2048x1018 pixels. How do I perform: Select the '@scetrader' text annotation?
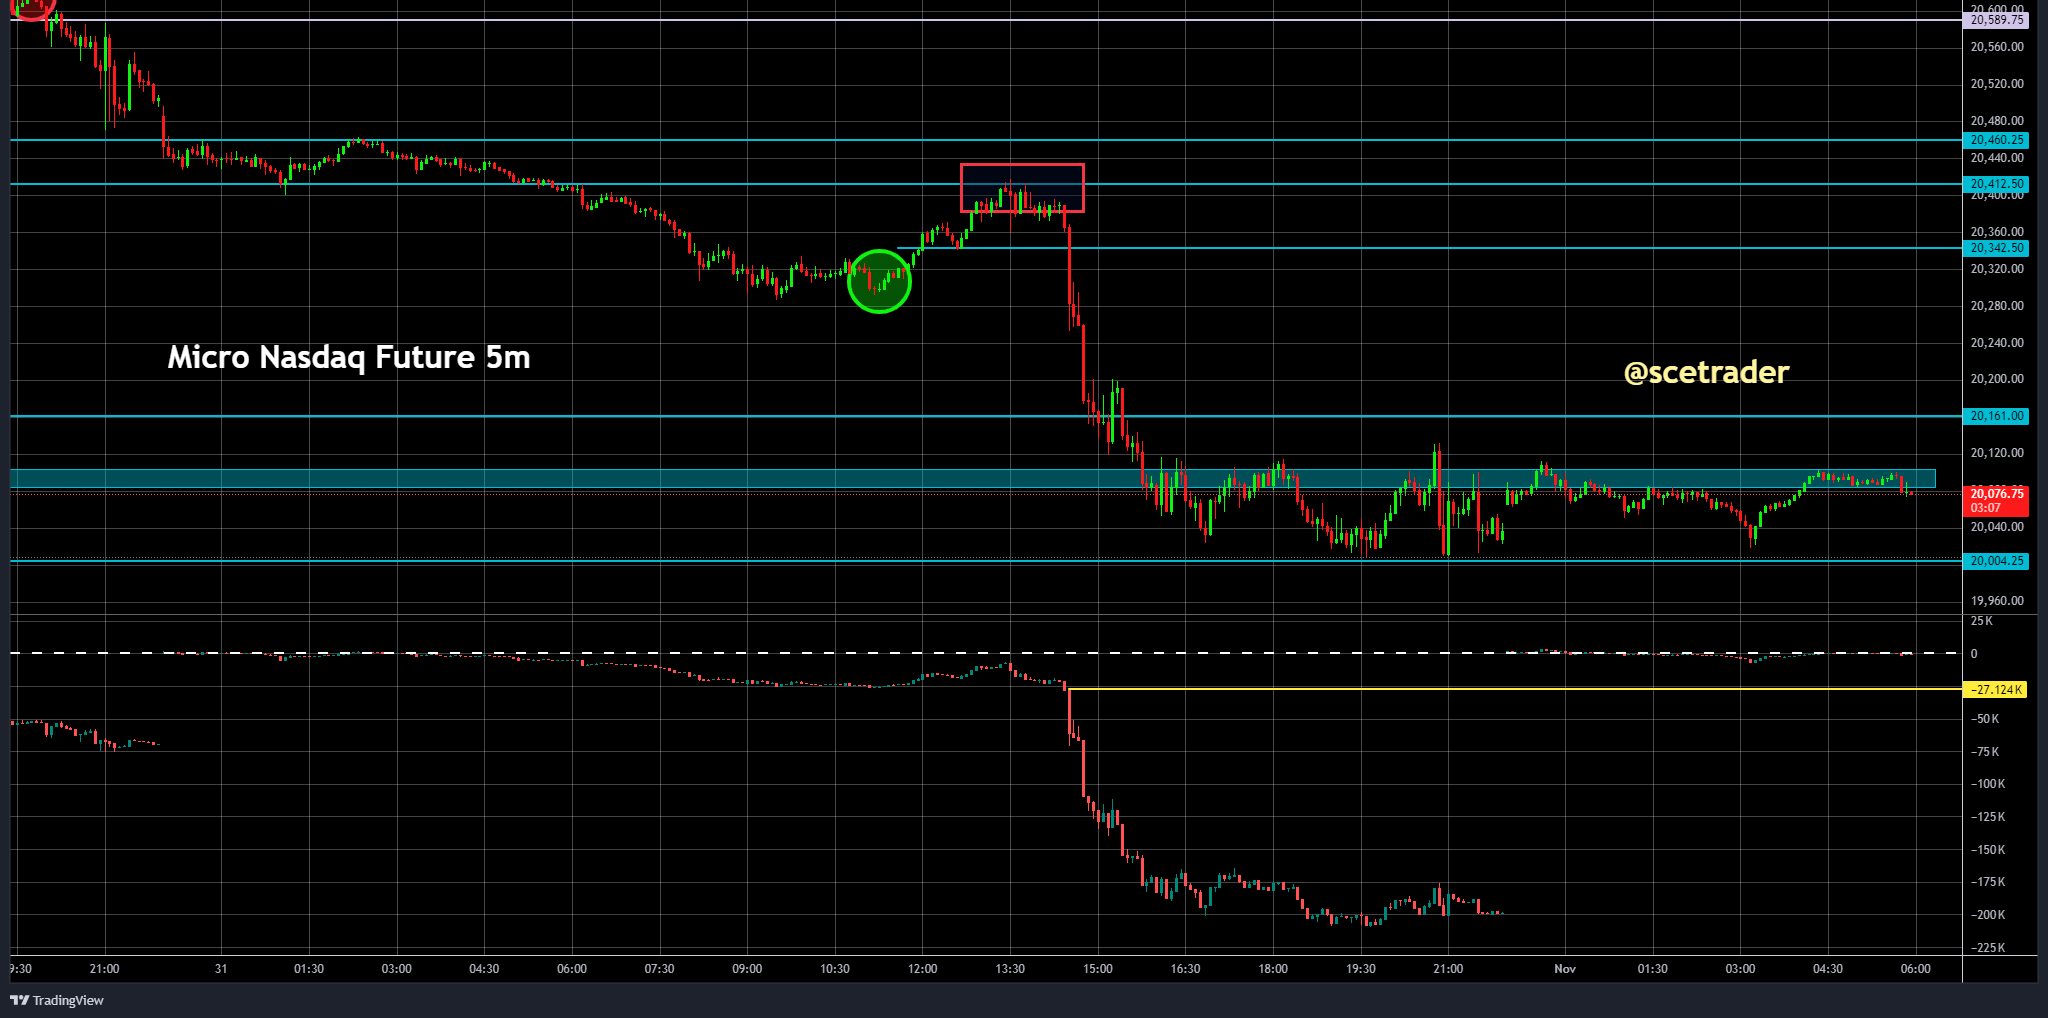tap(1706, 372)
